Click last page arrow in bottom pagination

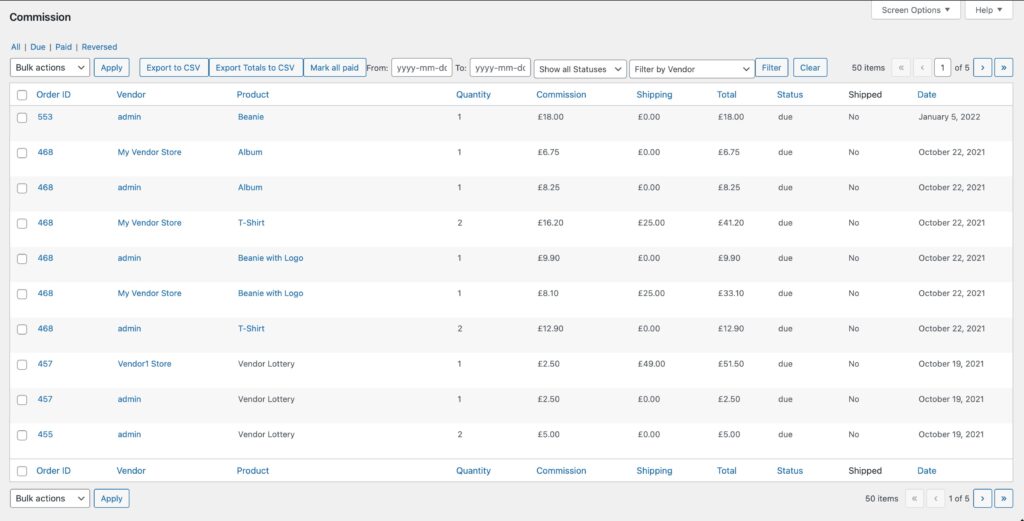[x=1003, y=498]
